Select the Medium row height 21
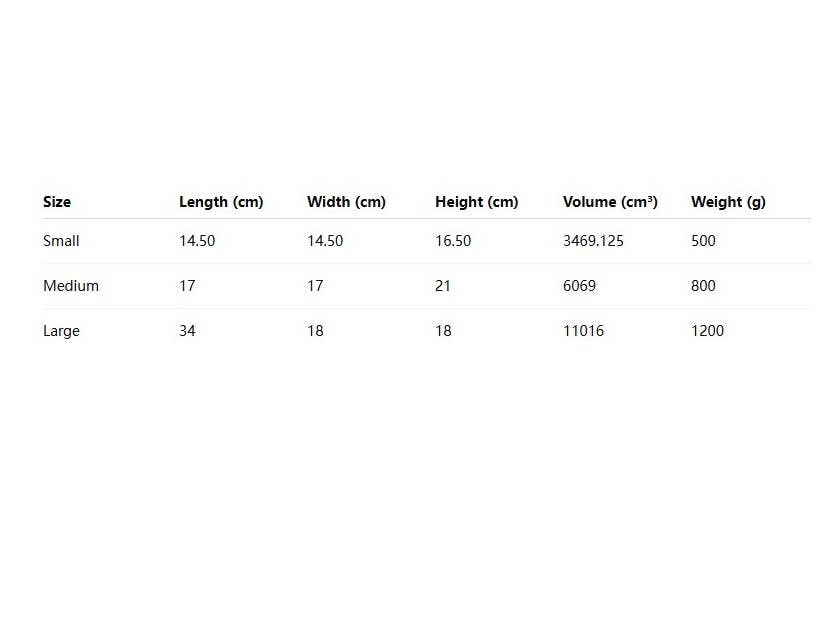This screenshot has width=827, height=617. pos(443,286)
